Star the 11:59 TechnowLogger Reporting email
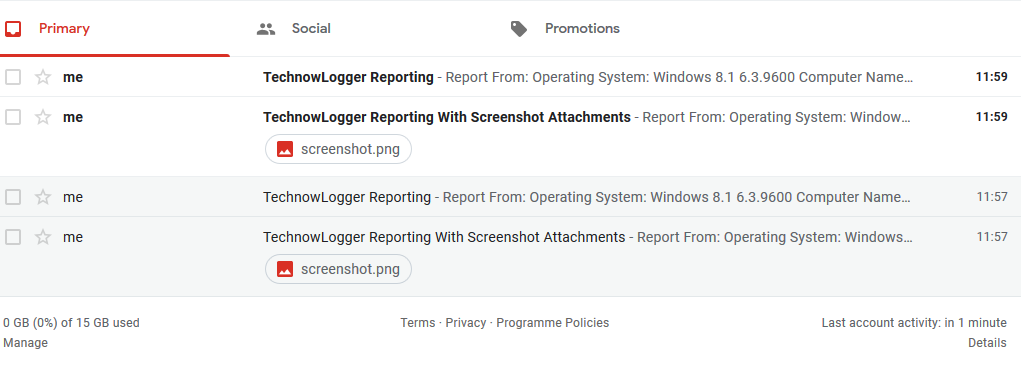This screenshot has height=385, width=1021. click(43, 77)
